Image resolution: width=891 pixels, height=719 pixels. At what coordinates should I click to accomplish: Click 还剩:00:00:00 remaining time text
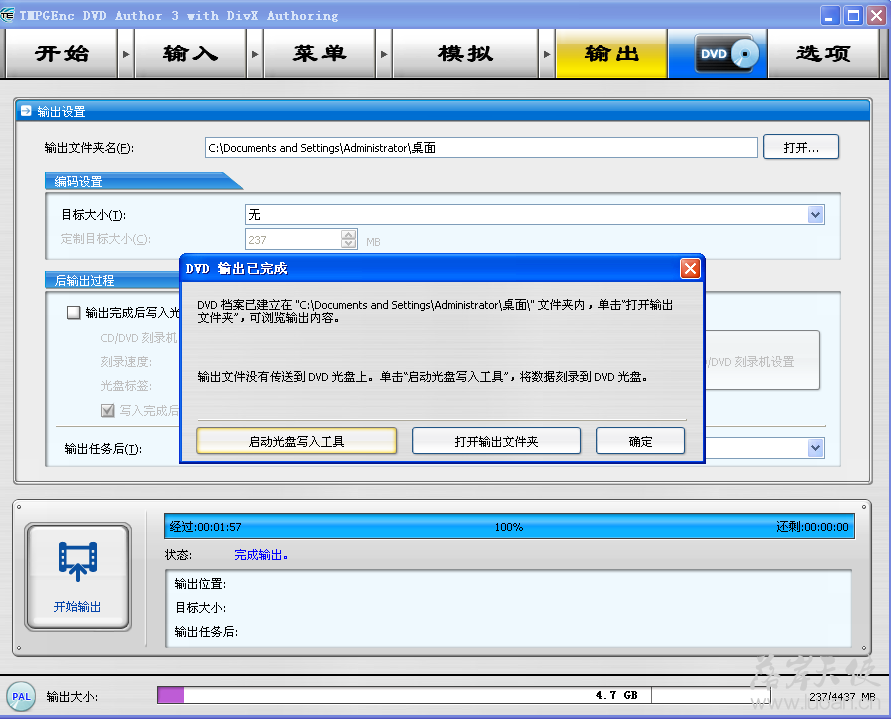click(812, 527)
